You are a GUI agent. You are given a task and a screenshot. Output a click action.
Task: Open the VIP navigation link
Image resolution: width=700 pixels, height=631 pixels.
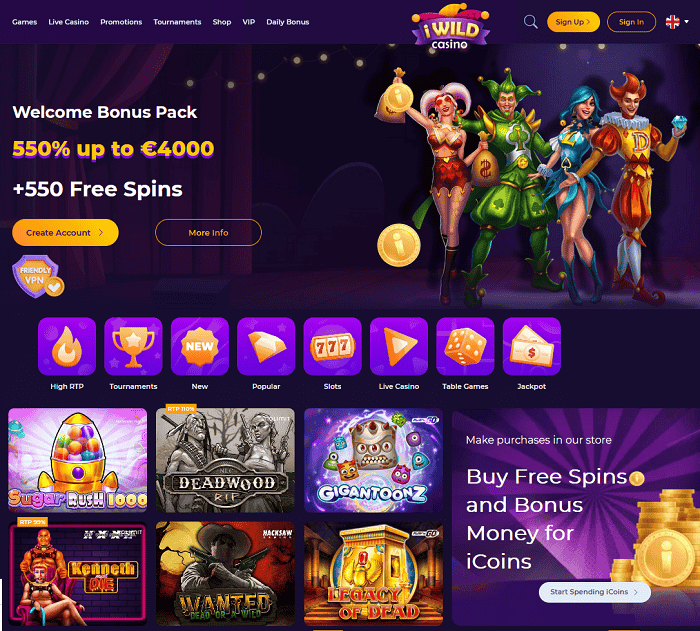tap(249, 22)
